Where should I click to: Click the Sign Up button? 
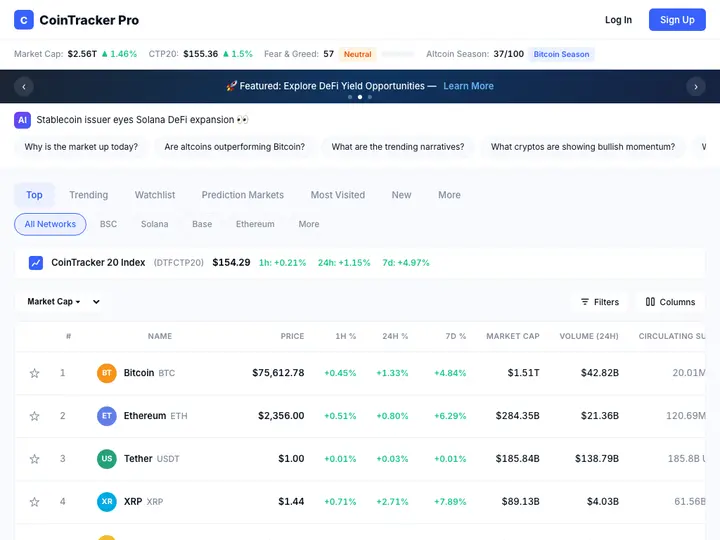click(x=677, y=20)
